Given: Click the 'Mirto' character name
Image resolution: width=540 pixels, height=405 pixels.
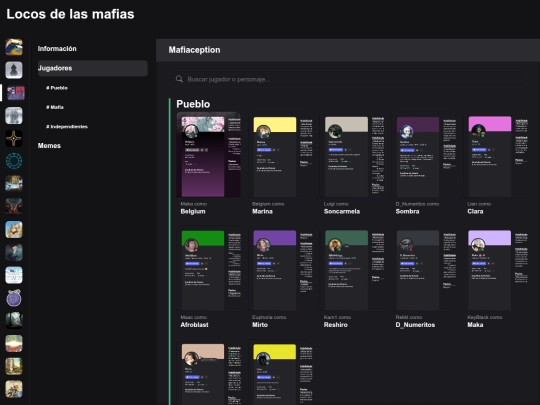Looking at the screenshot, I should pos(260,325).
